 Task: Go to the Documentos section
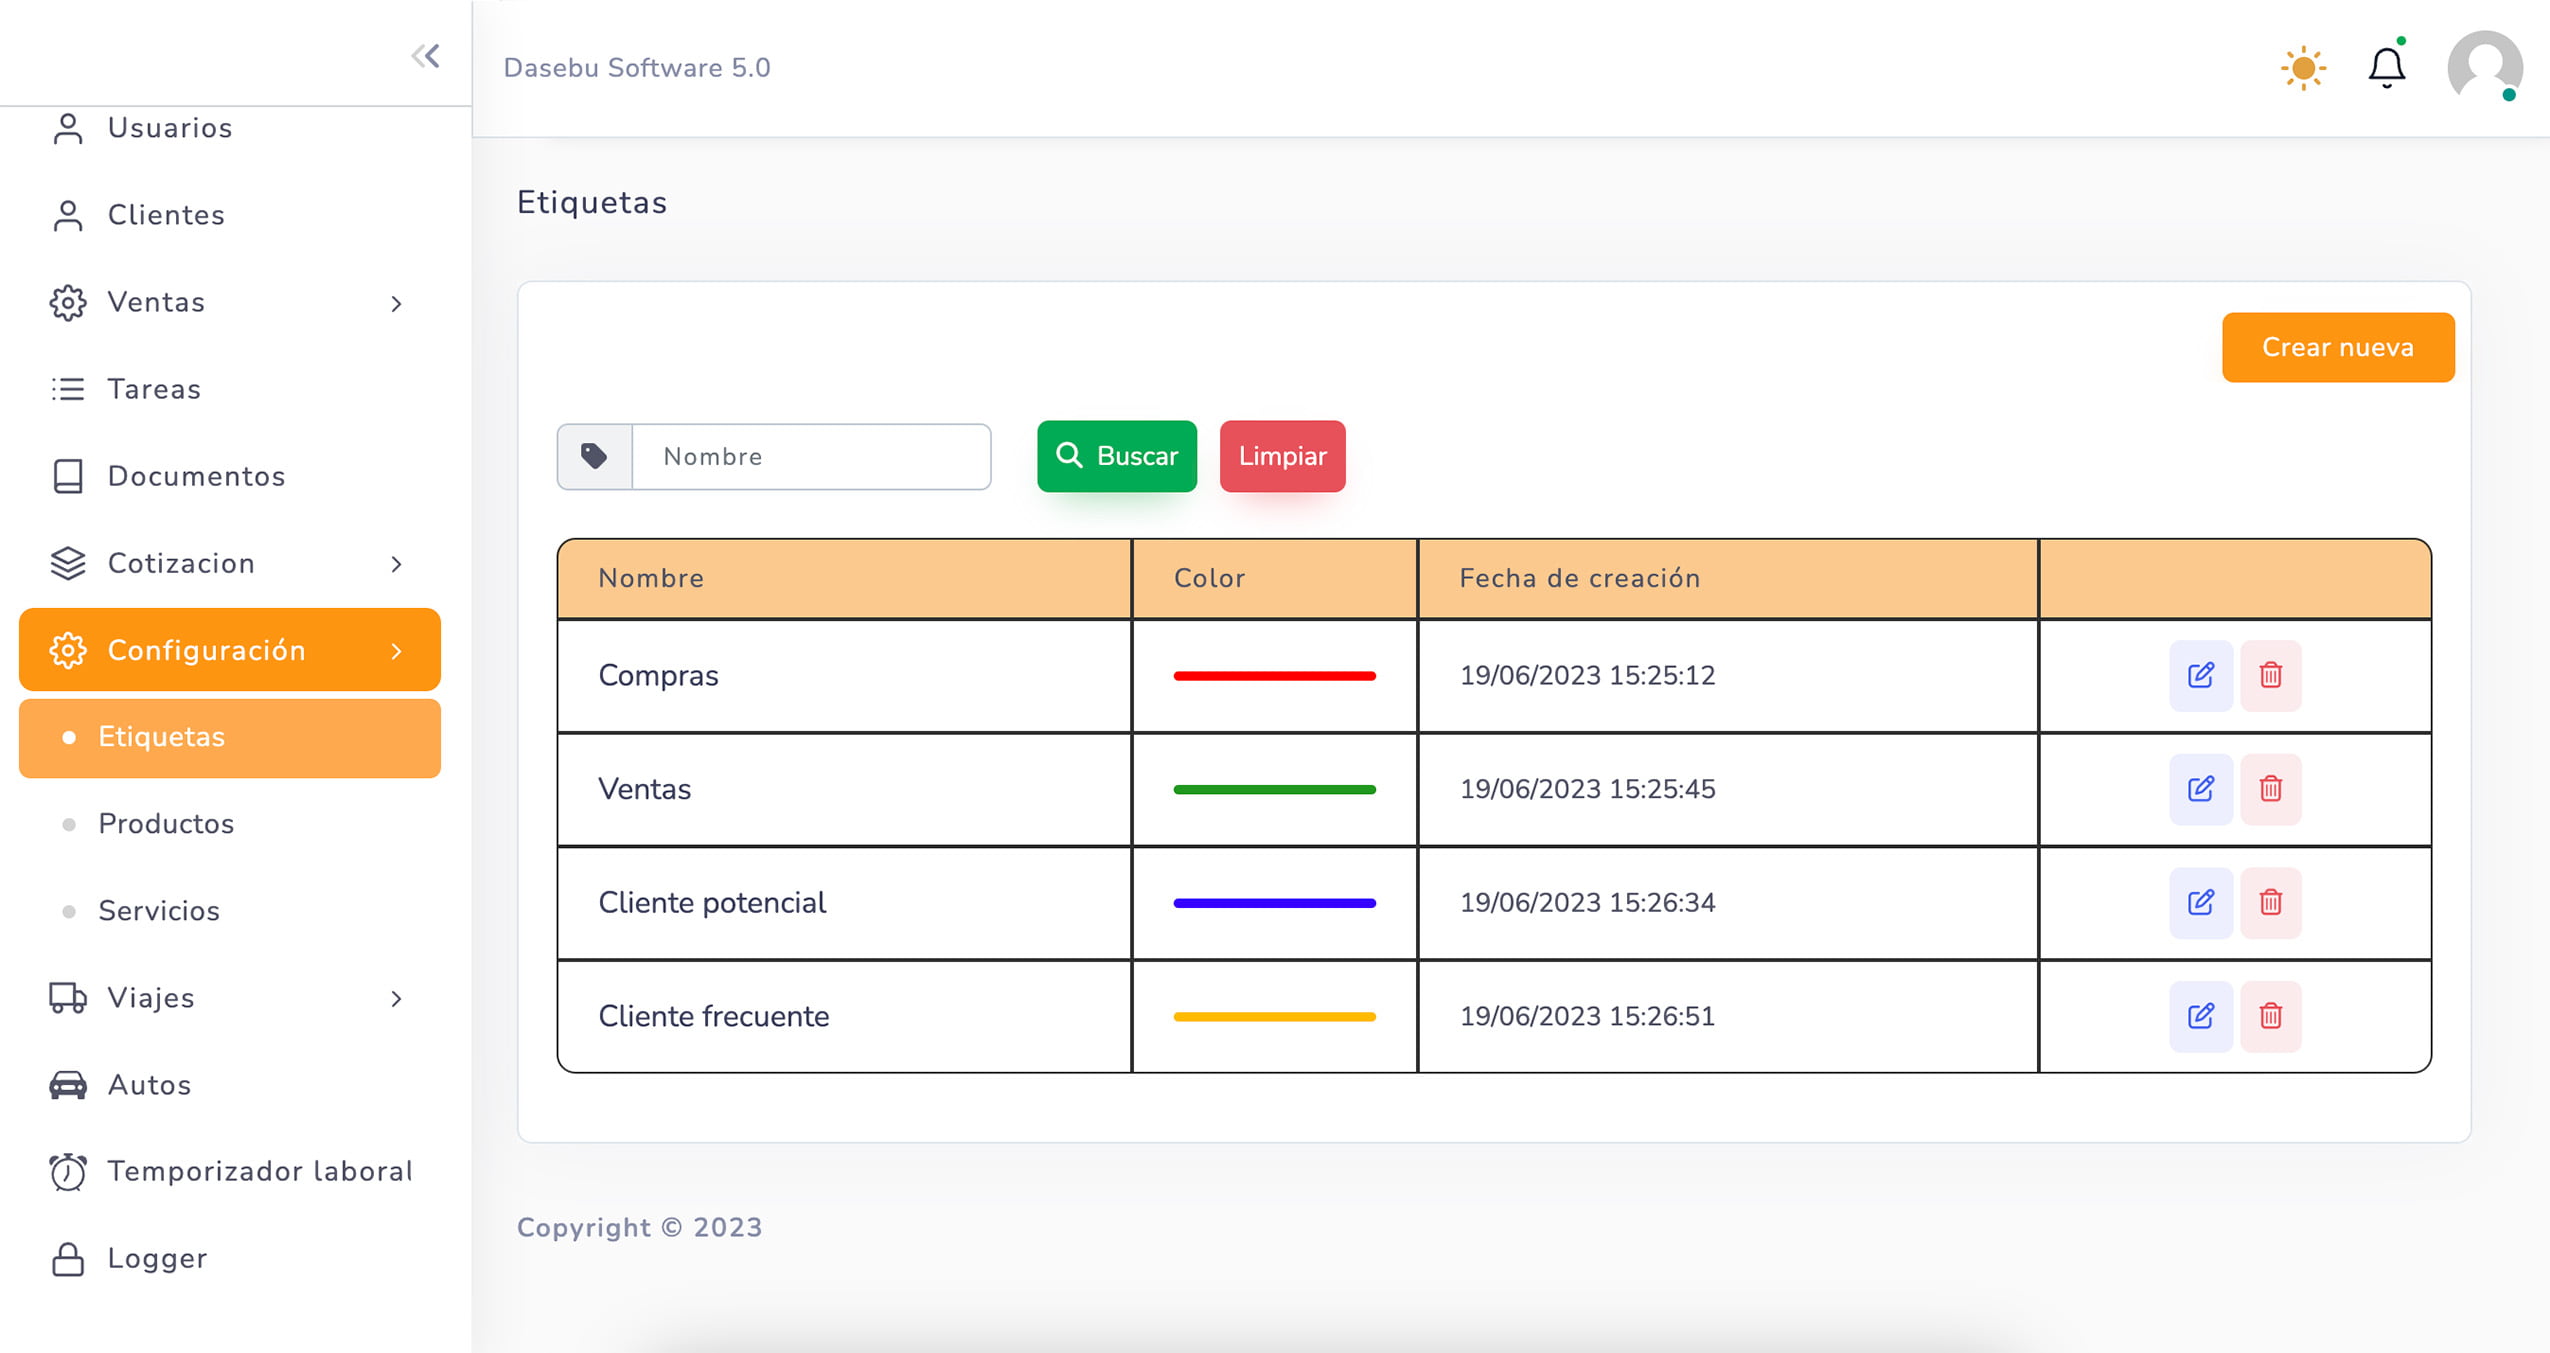tap(230, 476)
